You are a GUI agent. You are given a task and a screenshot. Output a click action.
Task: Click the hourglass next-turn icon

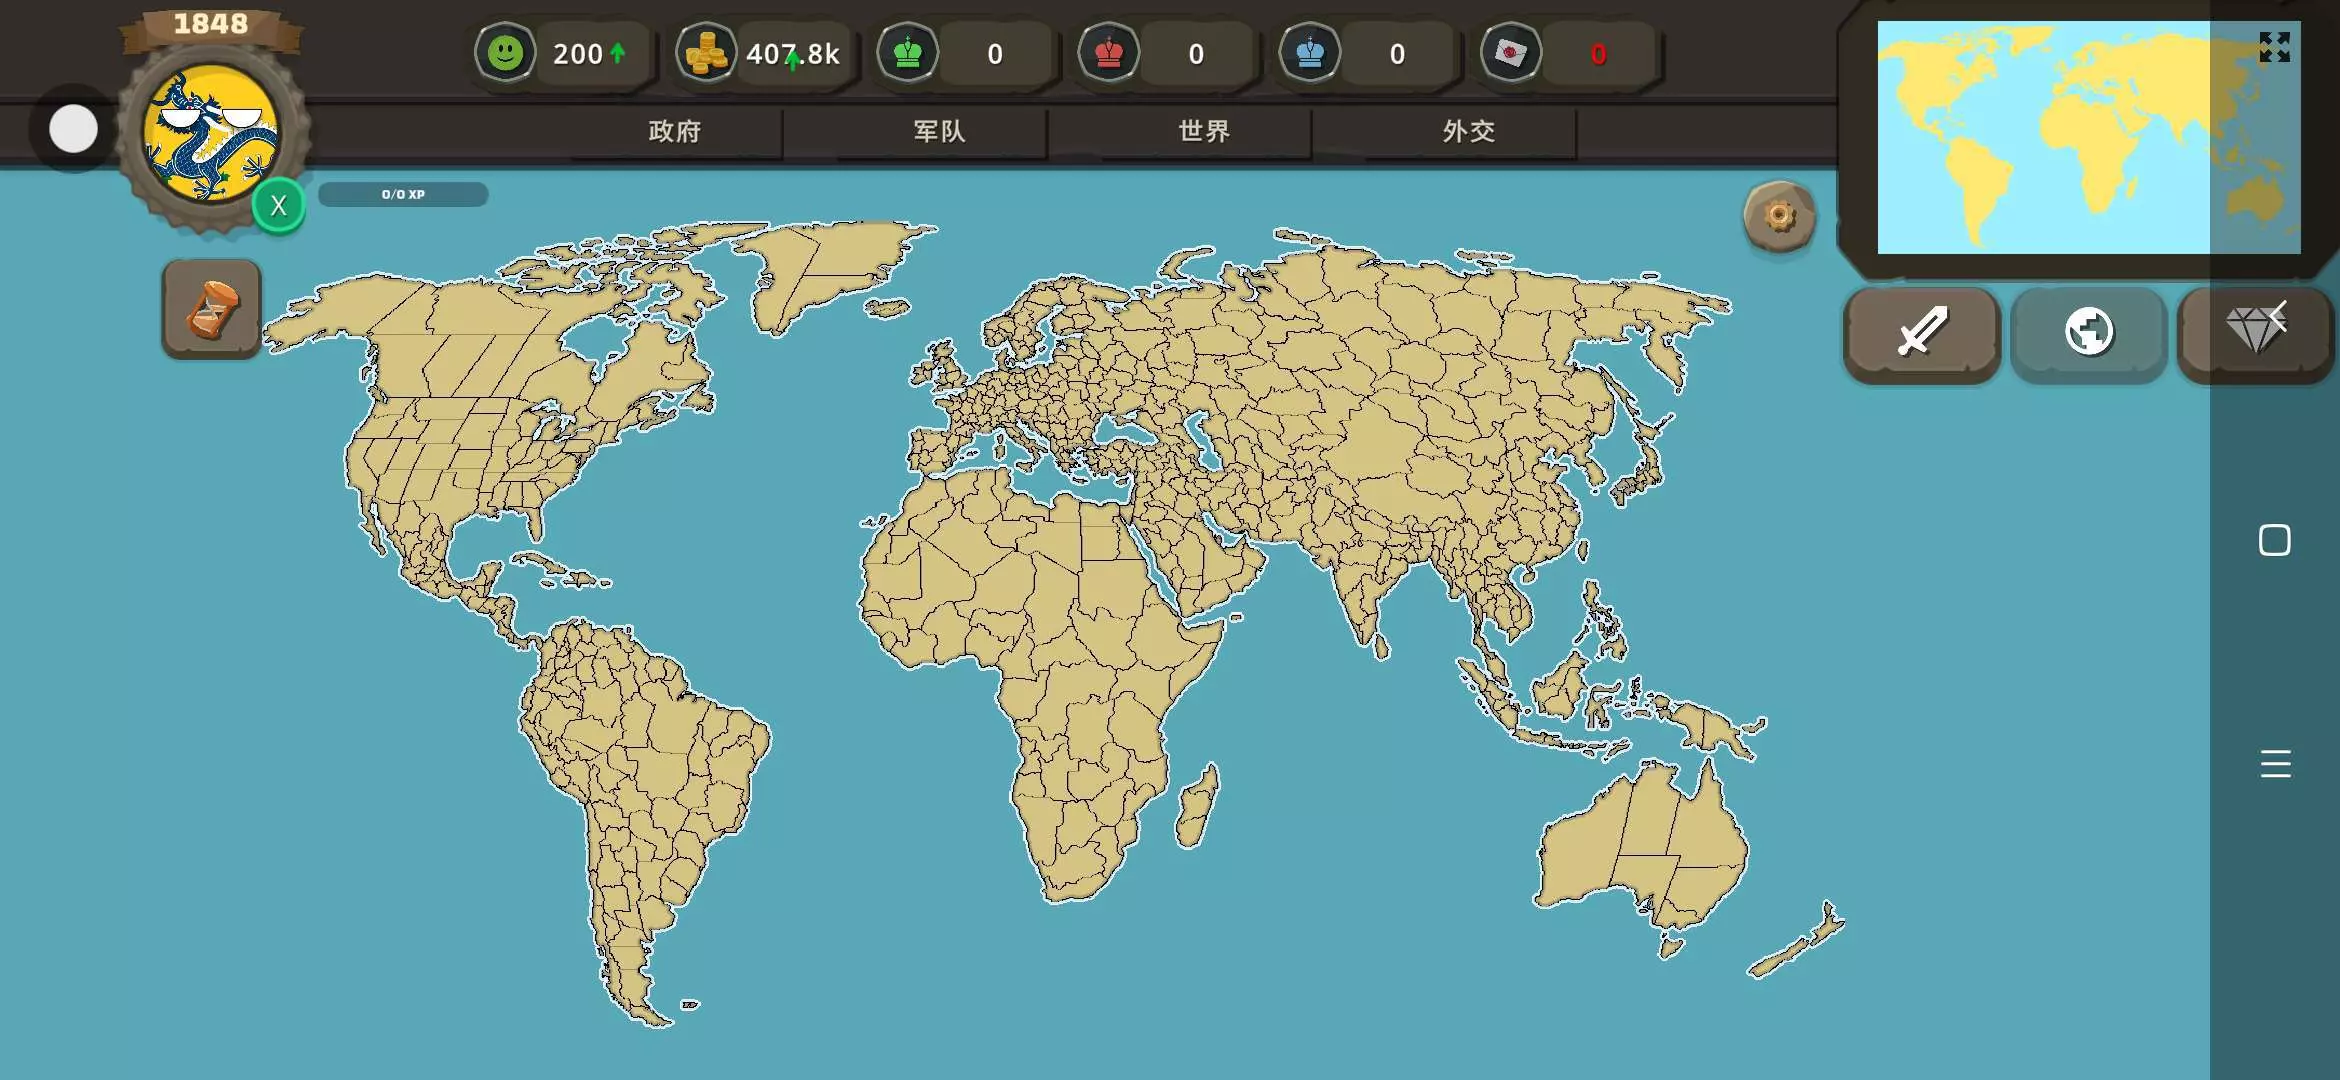(x=211, y=309)
